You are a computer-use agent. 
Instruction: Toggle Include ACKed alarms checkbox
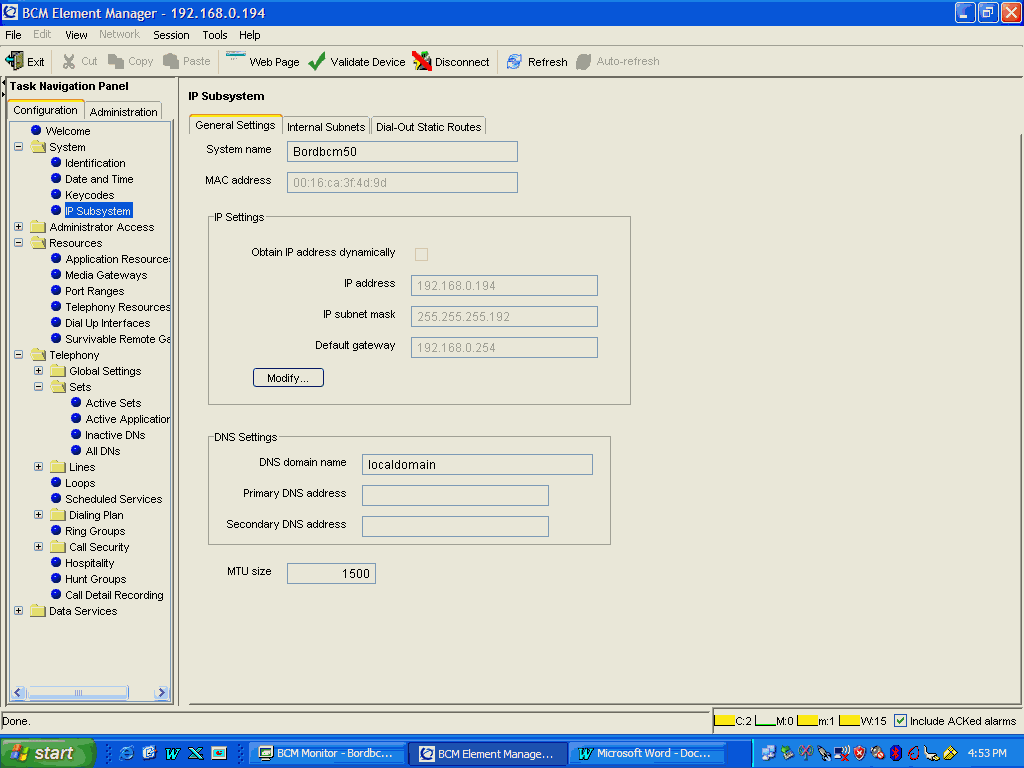coord(901,720)
